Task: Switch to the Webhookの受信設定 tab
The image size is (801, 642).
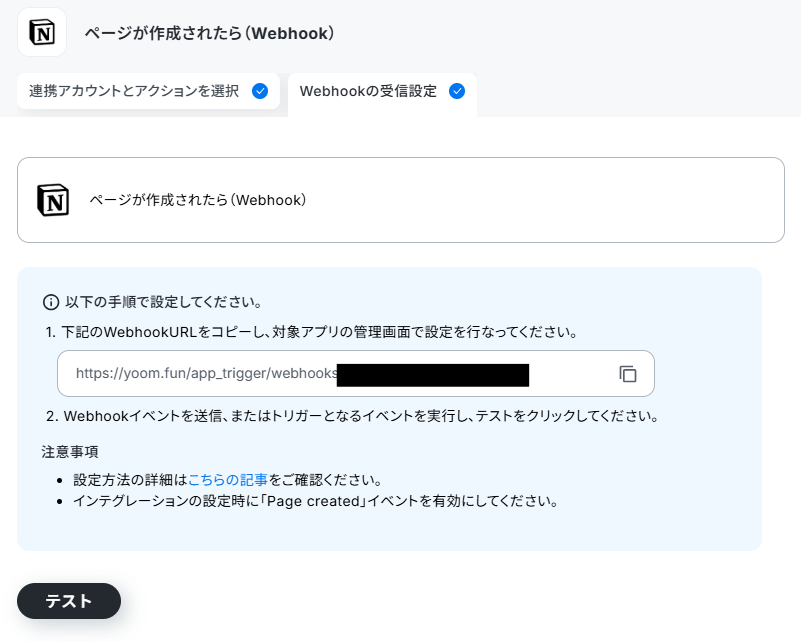Action: click(x=382, y=94)
